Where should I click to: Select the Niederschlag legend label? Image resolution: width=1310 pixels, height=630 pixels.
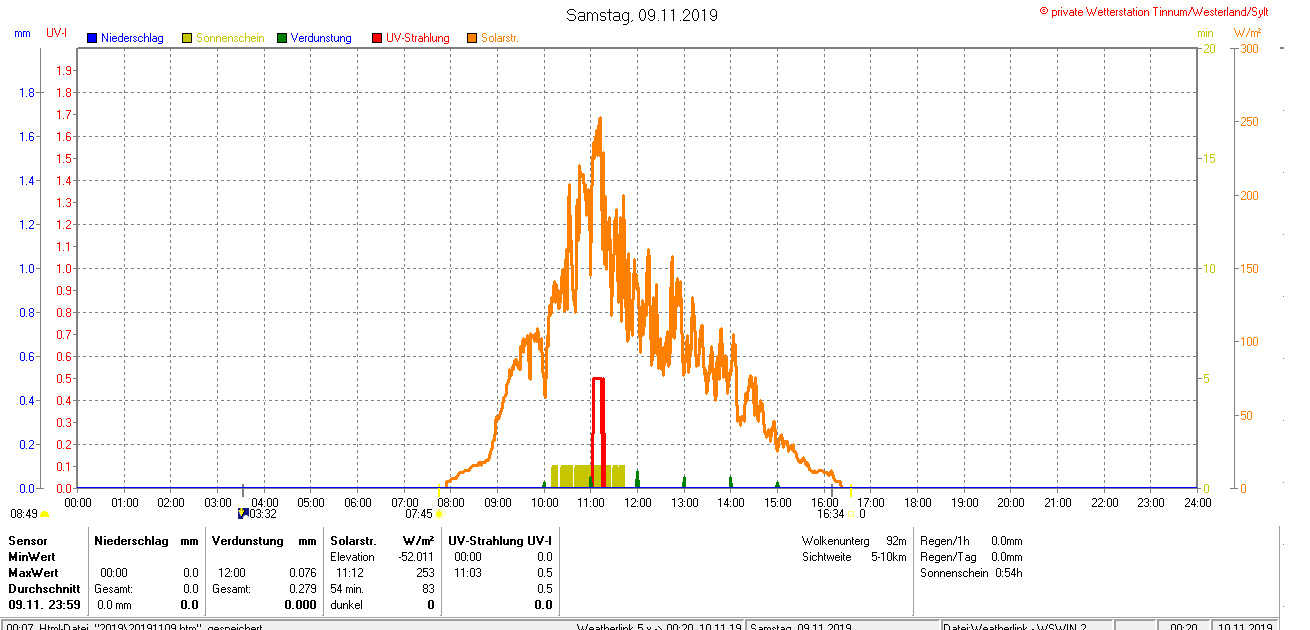click(132, 38)
